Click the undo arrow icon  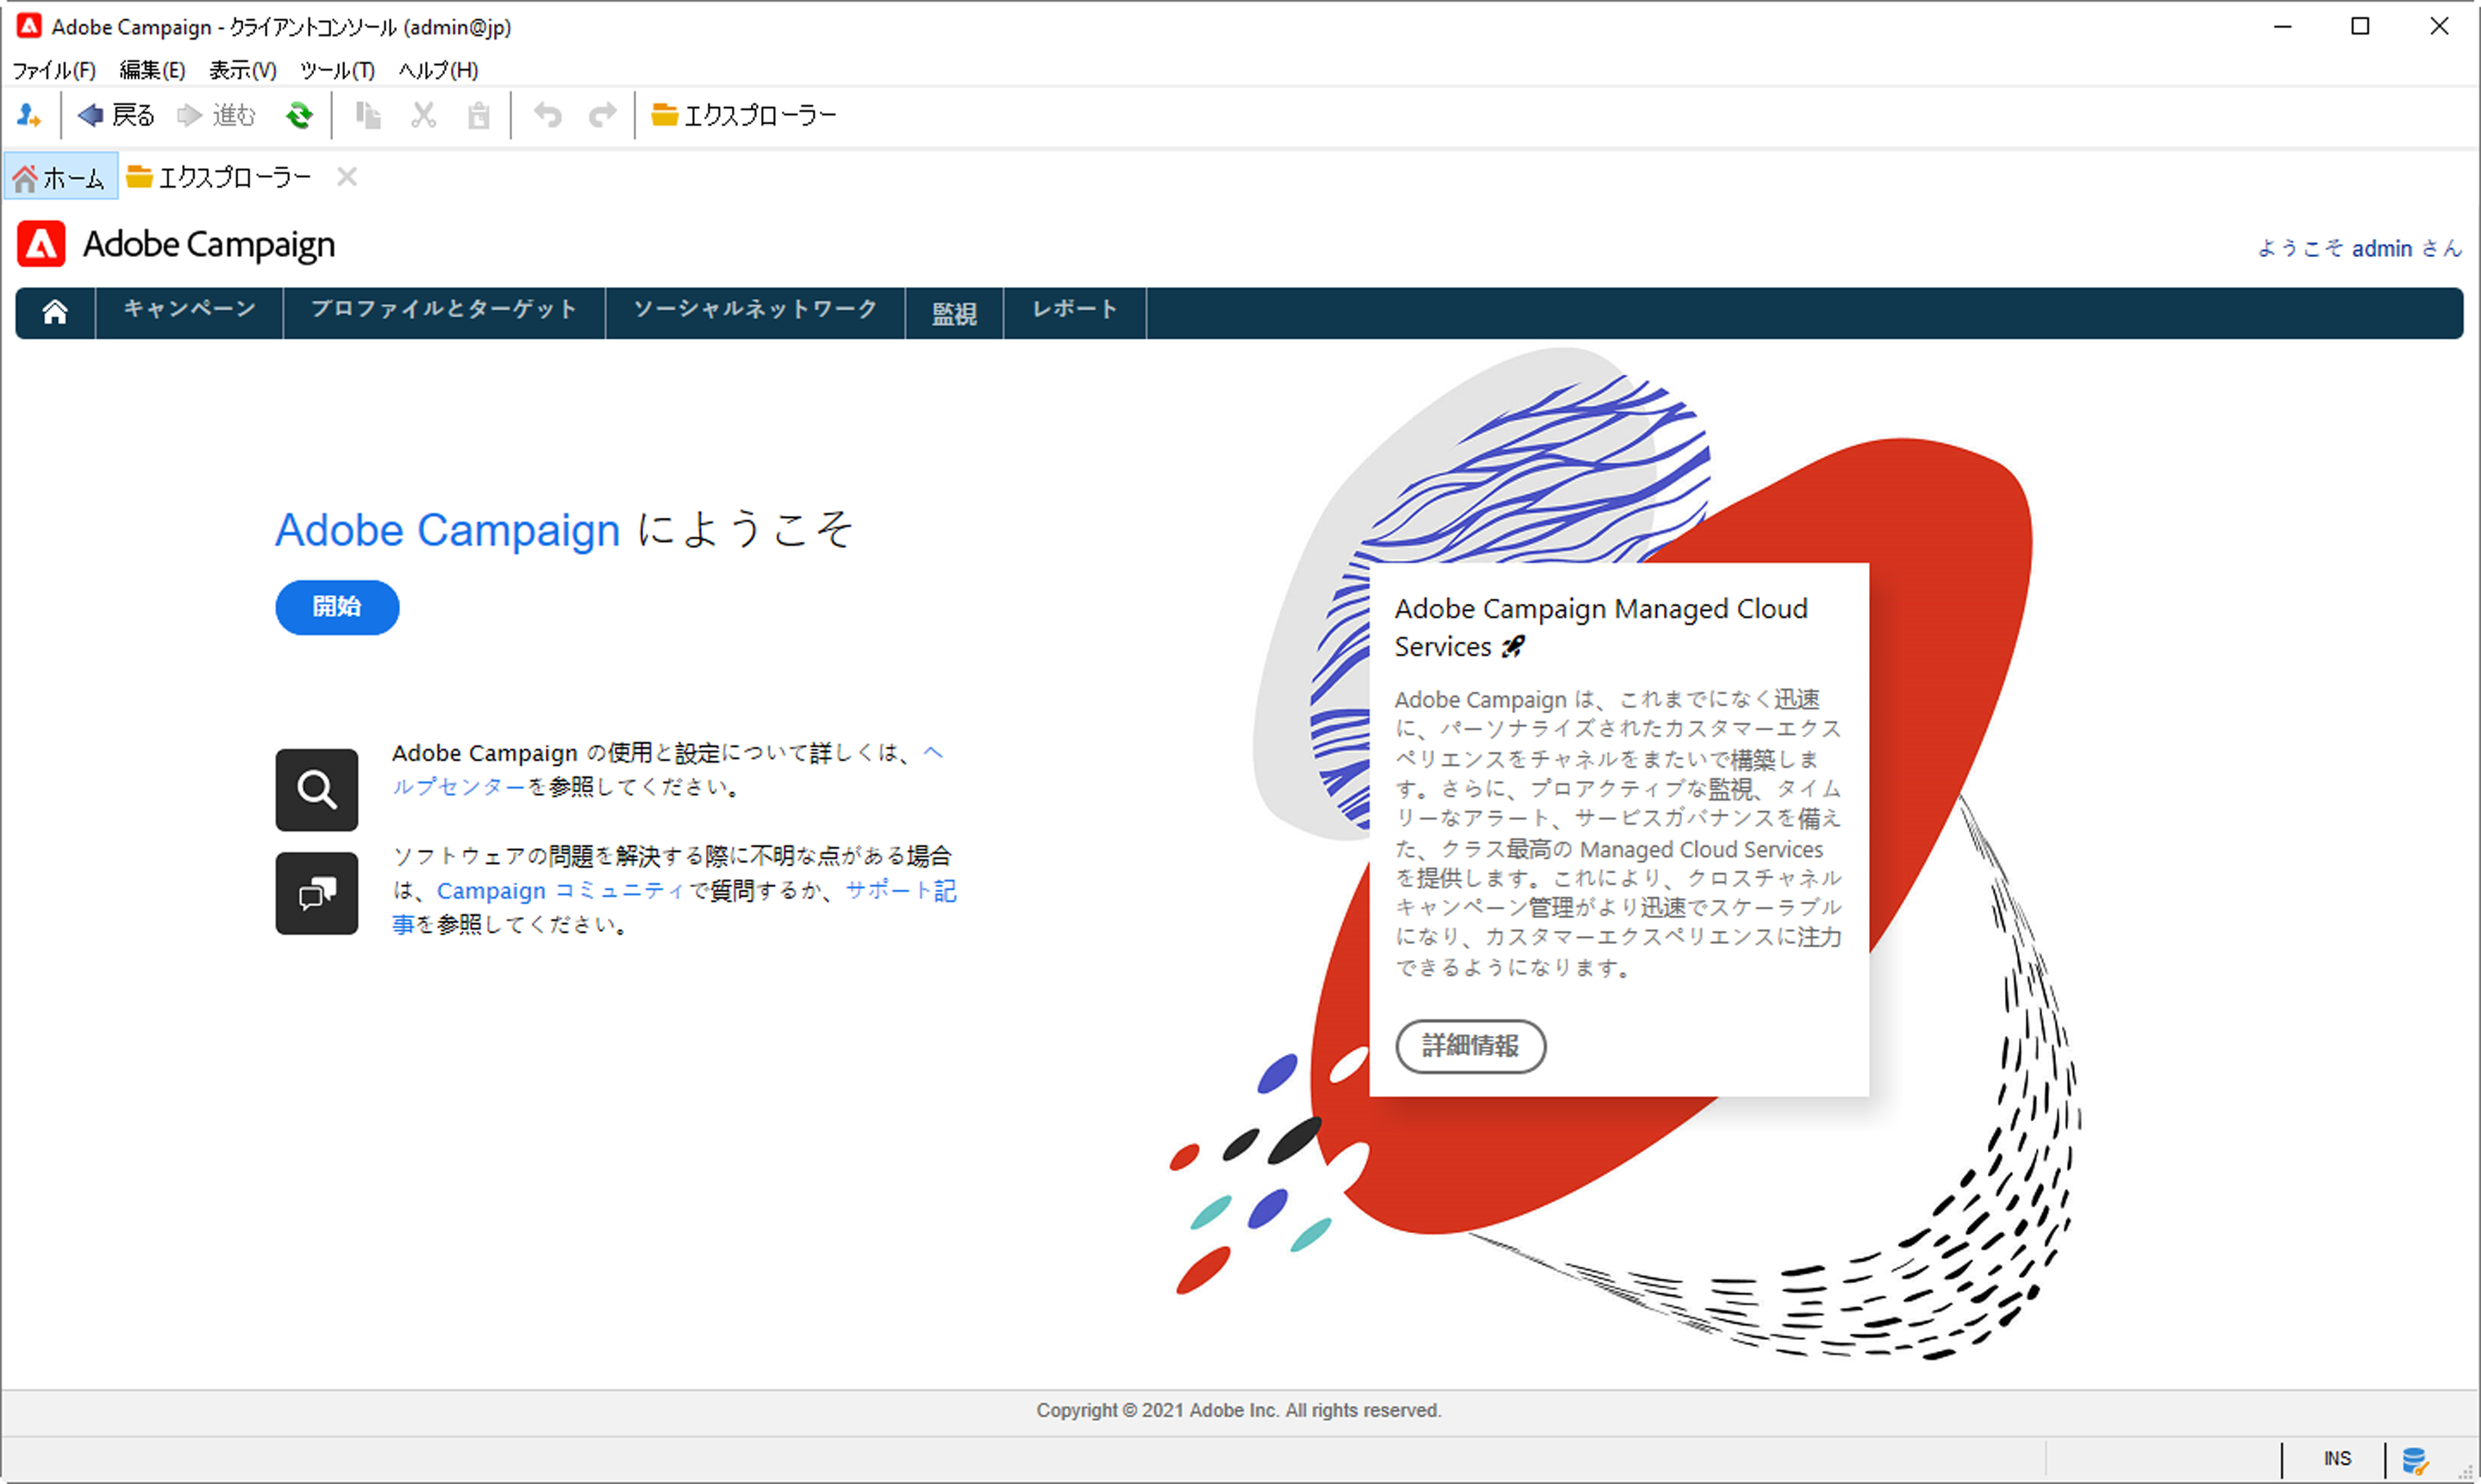point(547,115)
